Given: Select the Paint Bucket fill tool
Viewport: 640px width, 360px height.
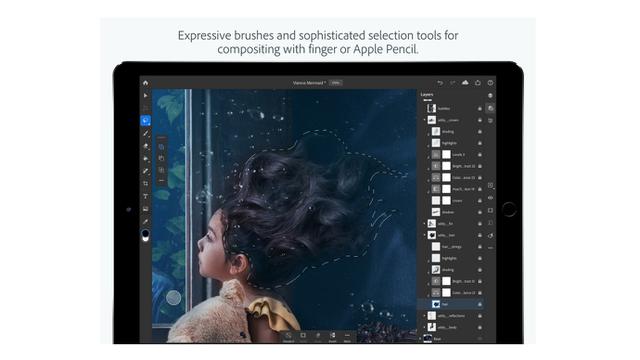Looking at the screenshot, I should coord(146,159).
